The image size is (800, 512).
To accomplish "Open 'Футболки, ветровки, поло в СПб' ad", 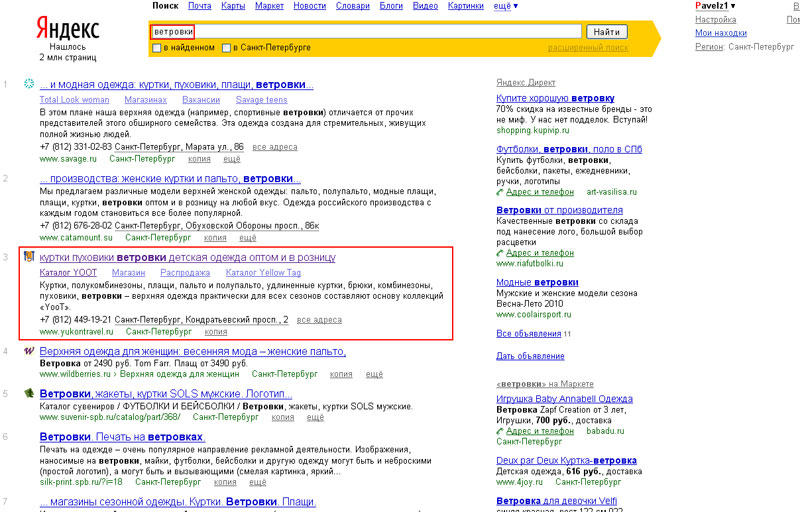I will [x=569, y=149].
